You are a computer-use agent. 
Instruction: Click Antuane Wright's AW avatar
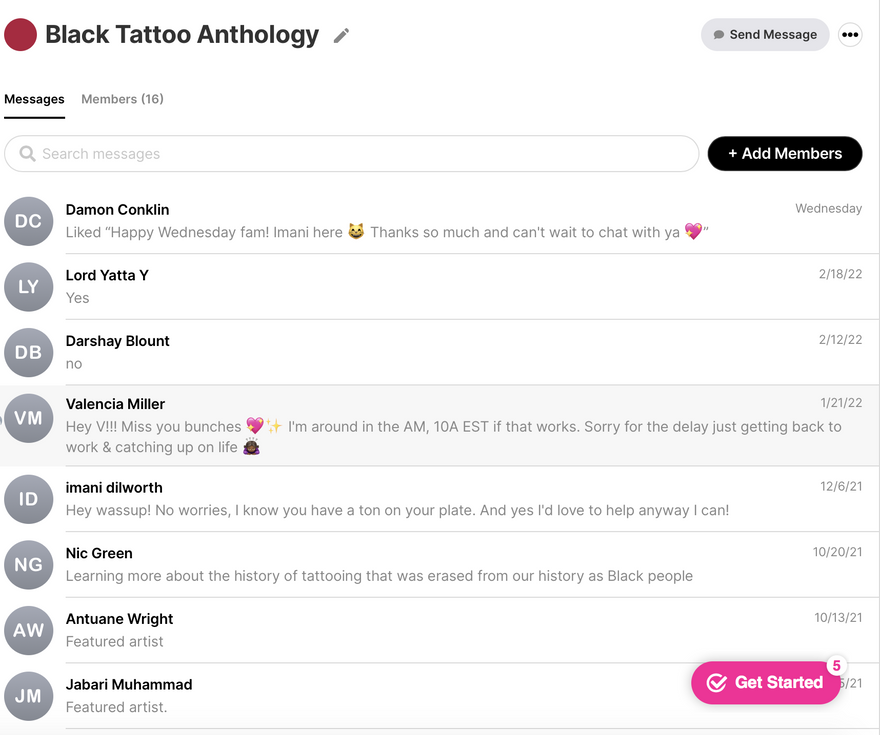[x=29, y=630]
